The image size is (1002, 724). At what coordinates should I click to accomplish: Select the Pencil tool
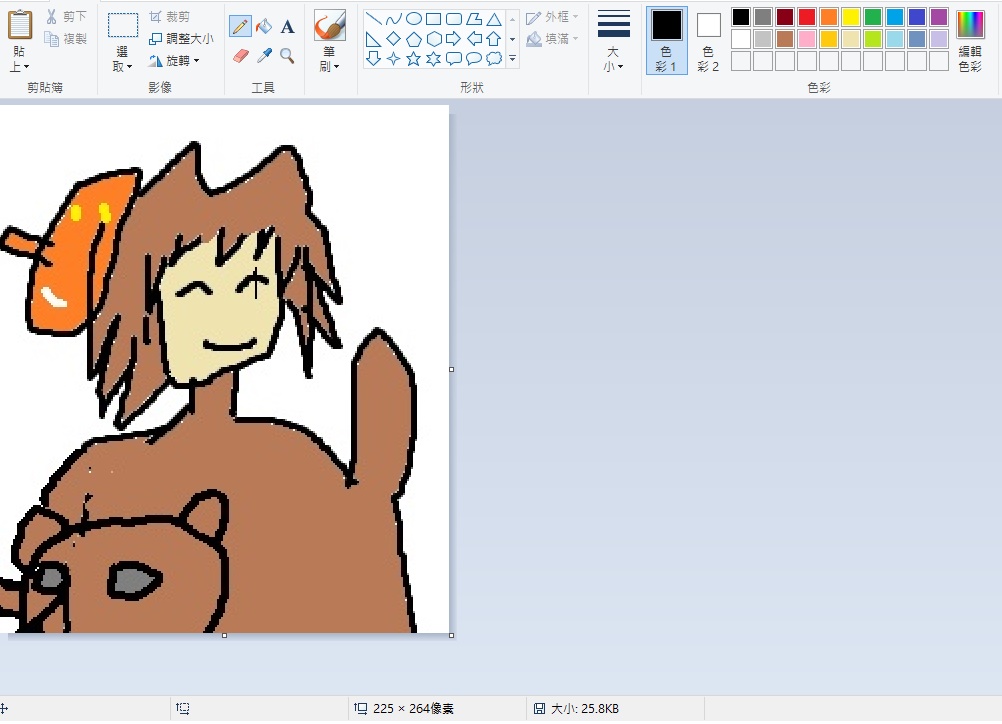pyautogui.click(x=240, y=26)
